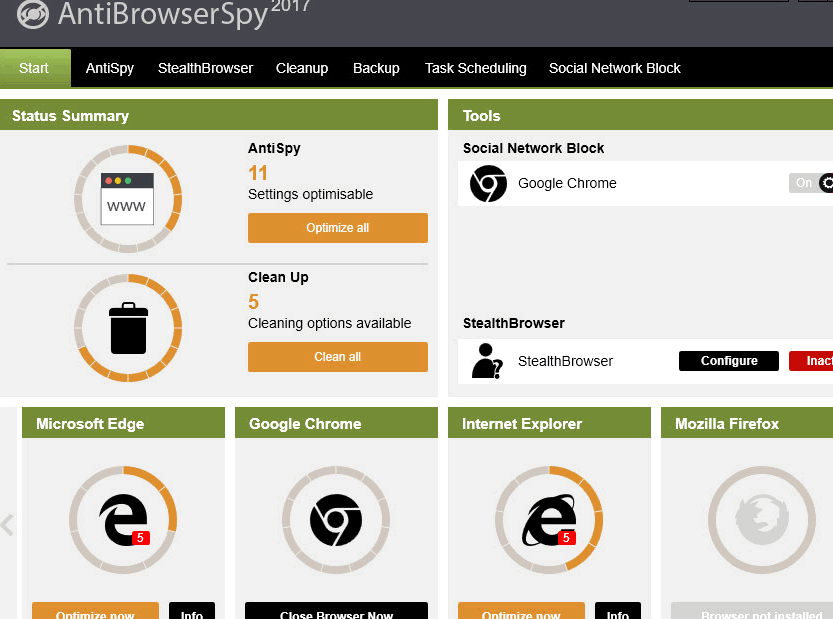Click the Clean Up count 5
The image size is (833, 619).
pos(253,302)
